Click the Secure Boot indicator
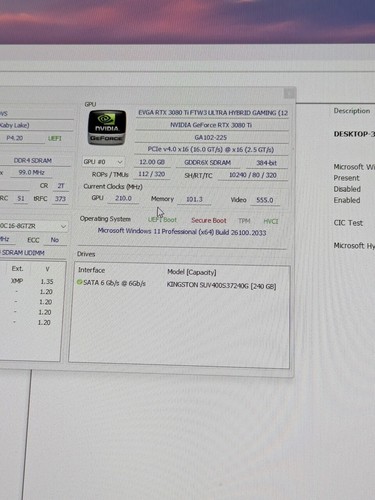The height and width of the screenshot is (500, 375). coord(209,220)
